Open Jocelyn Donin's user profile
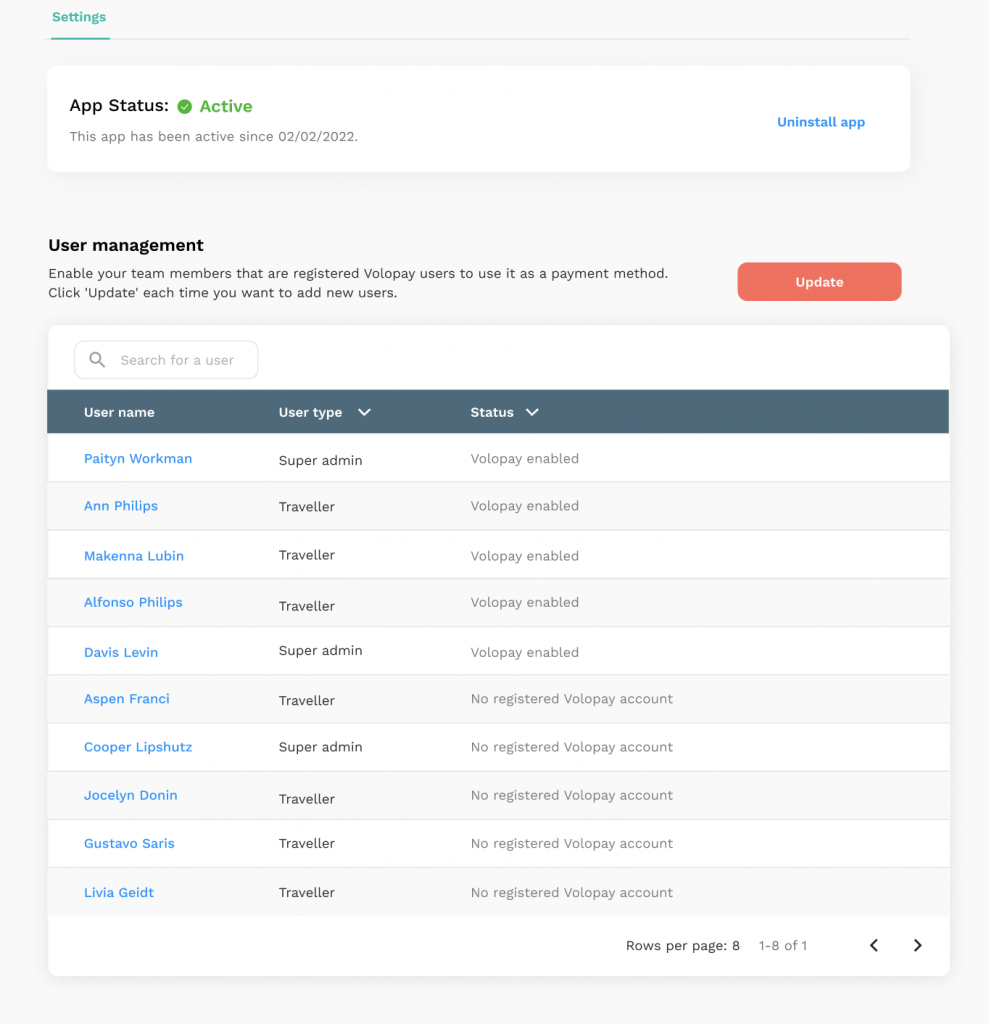 [x=131, y=795]
